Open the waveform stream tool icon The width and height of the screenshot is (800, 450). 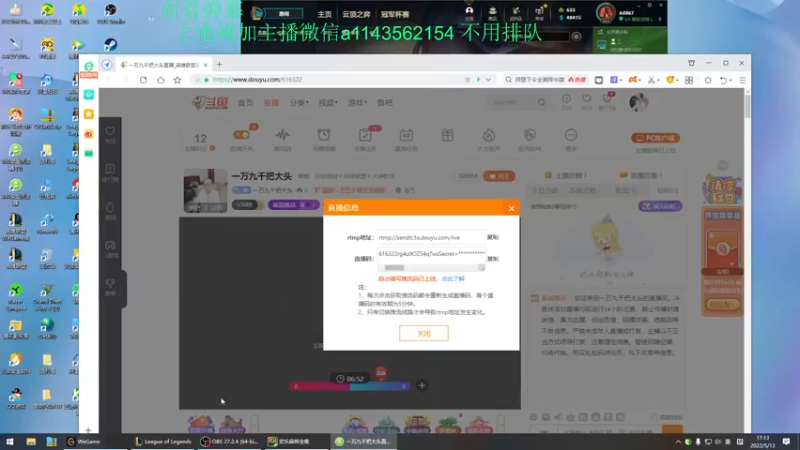pos(283,135)
